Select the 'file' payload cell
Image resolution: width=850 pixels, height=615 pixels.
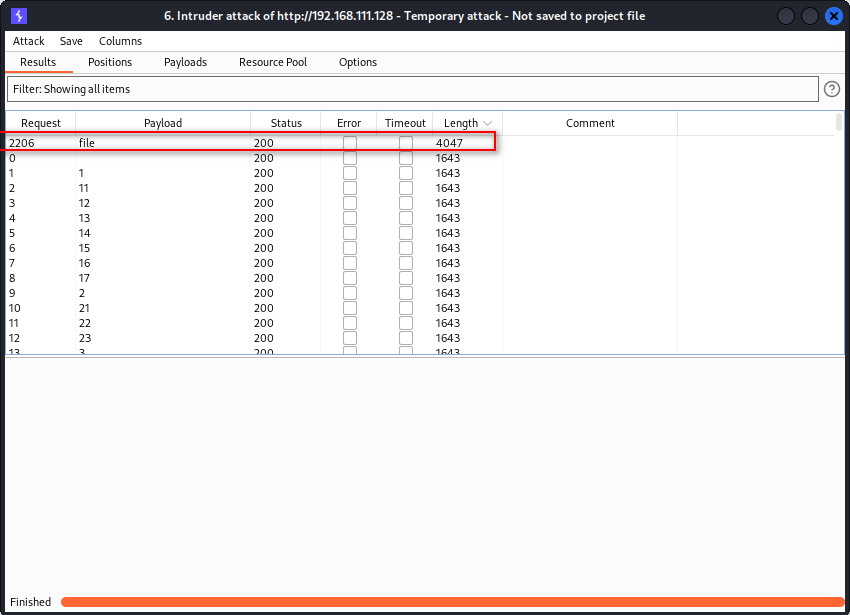[x=87, y=143]
